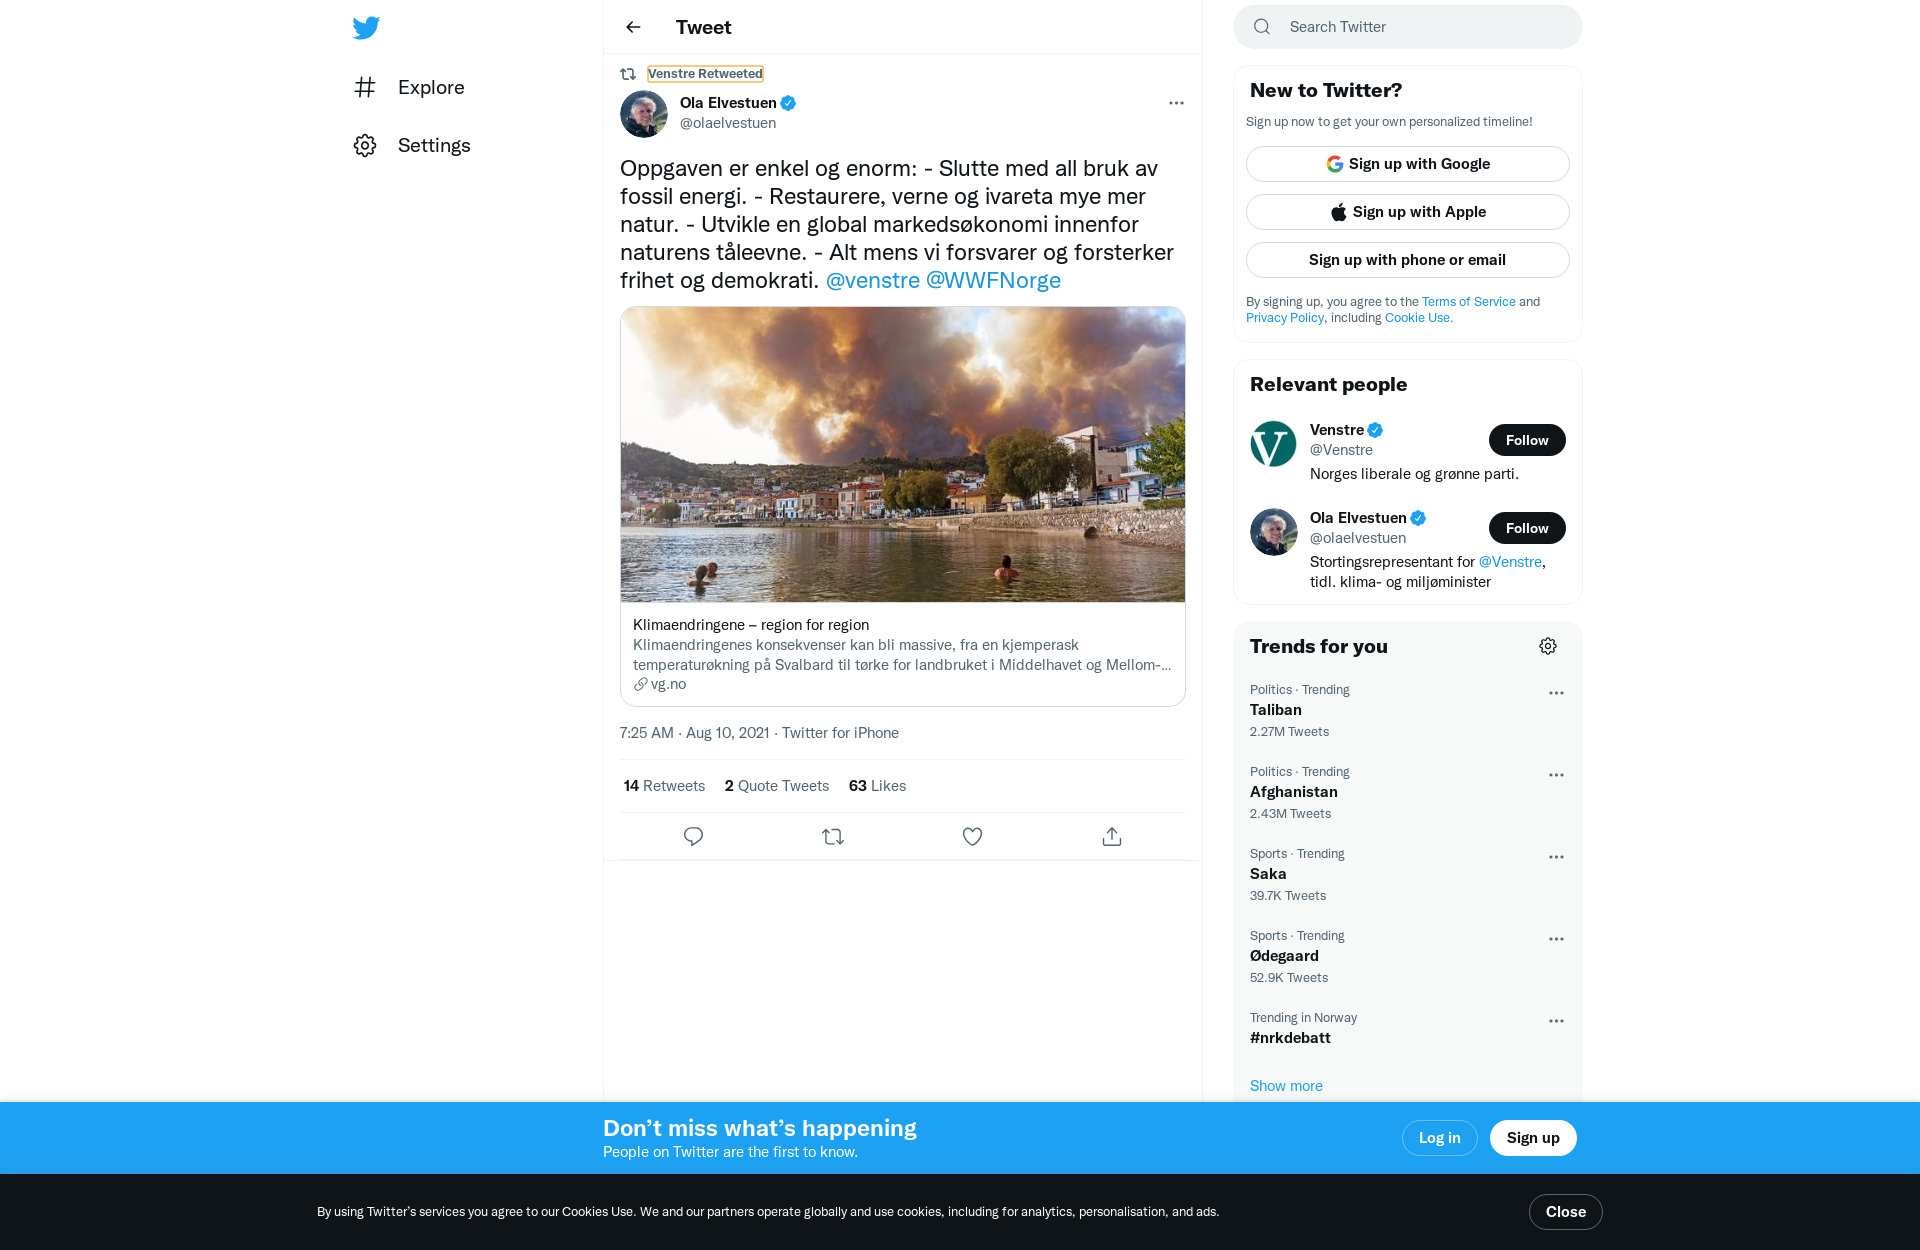This screenshot has height=1250, width=1920.
Task: View the 63 Likes list
Action: [x=877, y=786]
